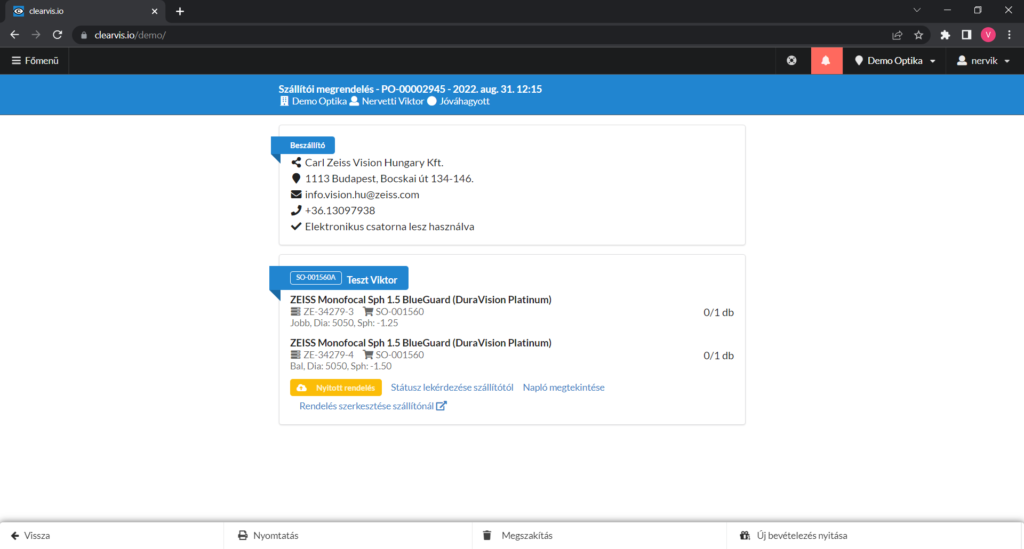The image size is (1024, 549).
Task: Click the SO-001560A order badge
Action: [x=315, y=277]
